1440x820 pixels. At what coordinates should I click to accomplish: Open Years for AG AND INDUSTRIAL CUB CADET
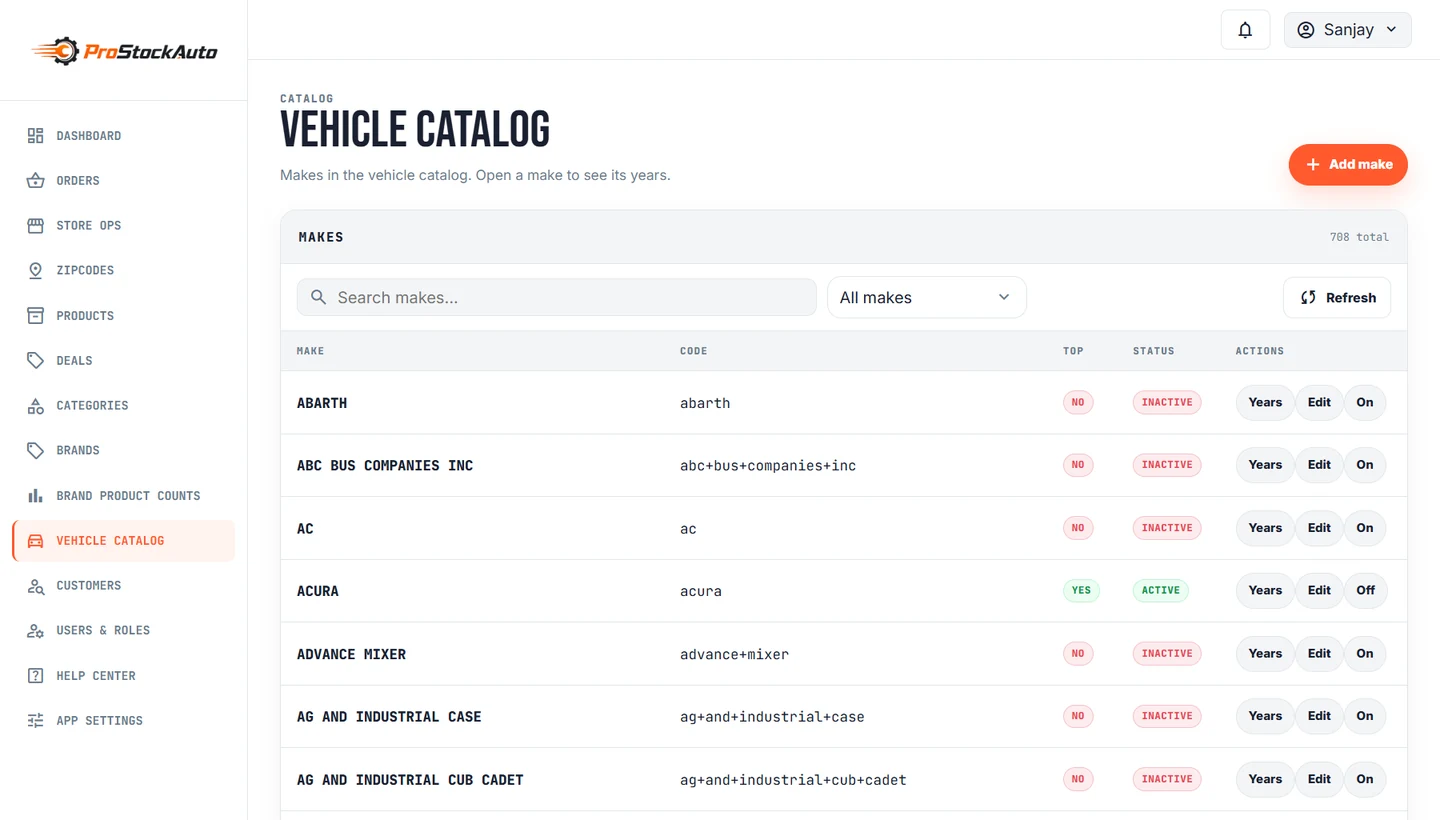tap(1265, 779)
